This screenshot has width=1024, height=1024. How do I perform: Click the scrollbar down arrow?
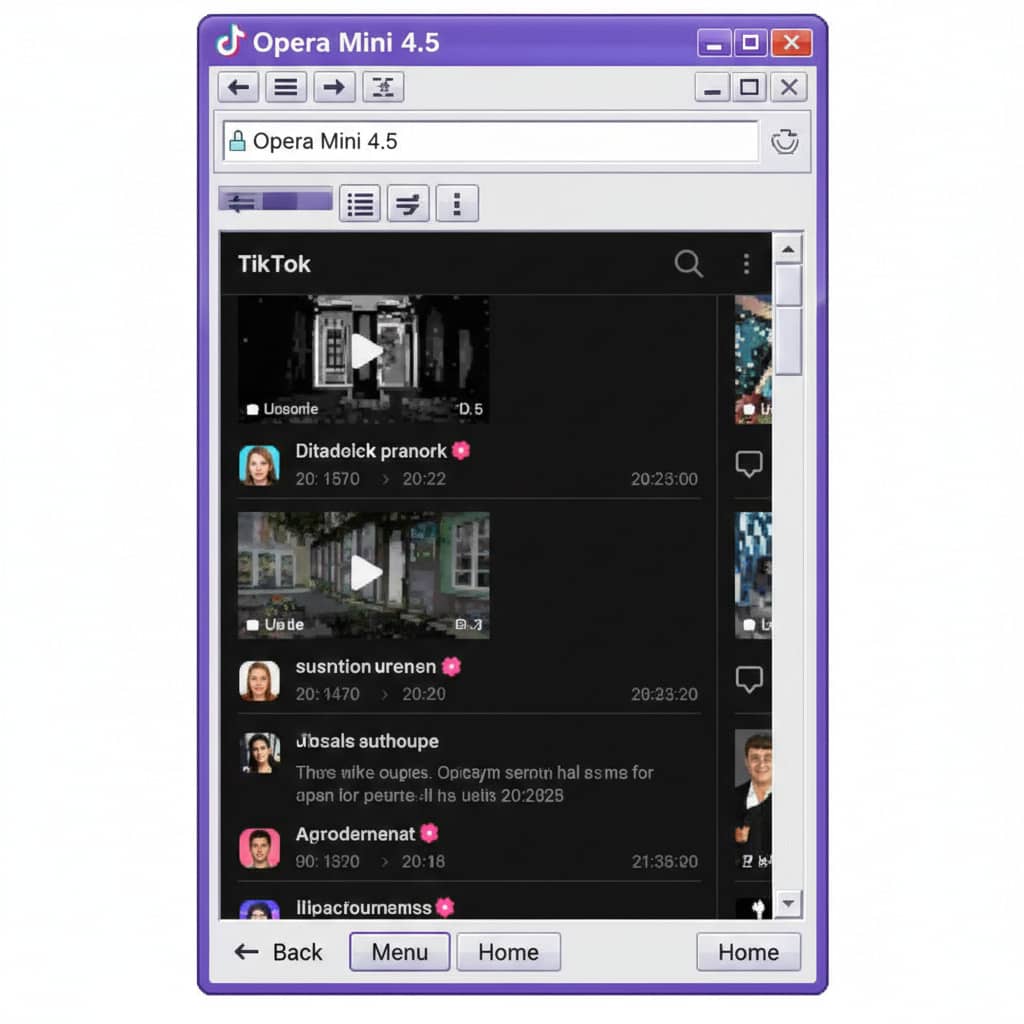coord(788,904)
